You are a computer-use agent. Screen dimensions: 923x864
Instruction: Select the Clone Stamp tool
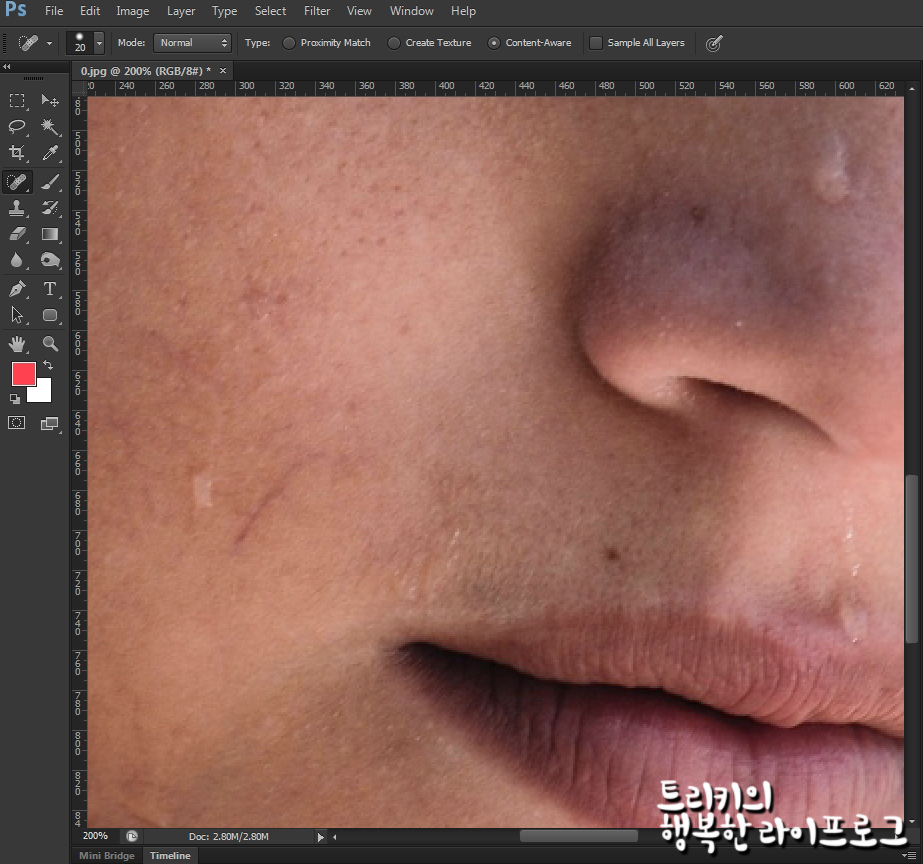tap(17, 208)
